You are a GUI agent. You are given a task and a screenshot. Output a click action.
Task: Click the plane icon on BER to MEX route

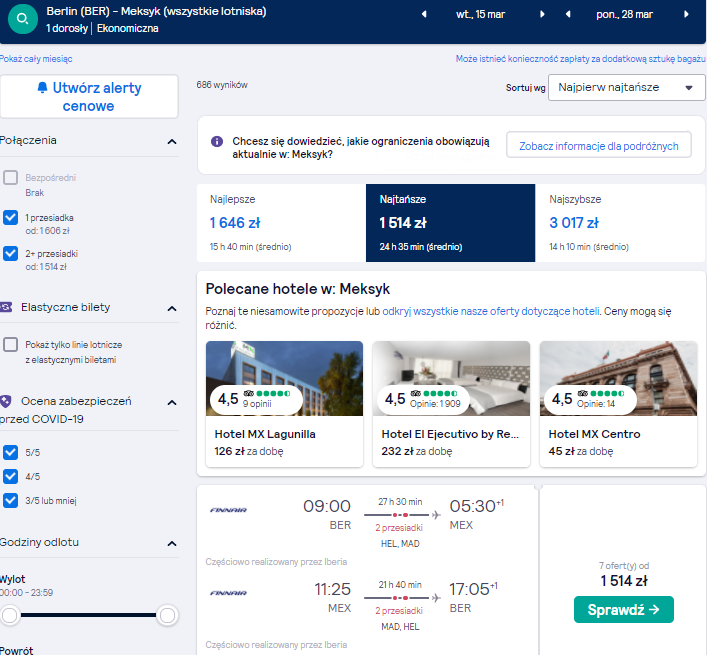pyautogui.click(x=436, y=515)
